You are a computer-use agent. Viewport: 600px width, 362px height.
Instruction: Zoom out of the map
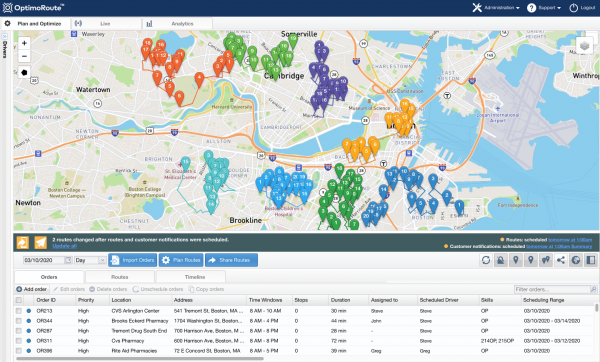coord(24,57)
